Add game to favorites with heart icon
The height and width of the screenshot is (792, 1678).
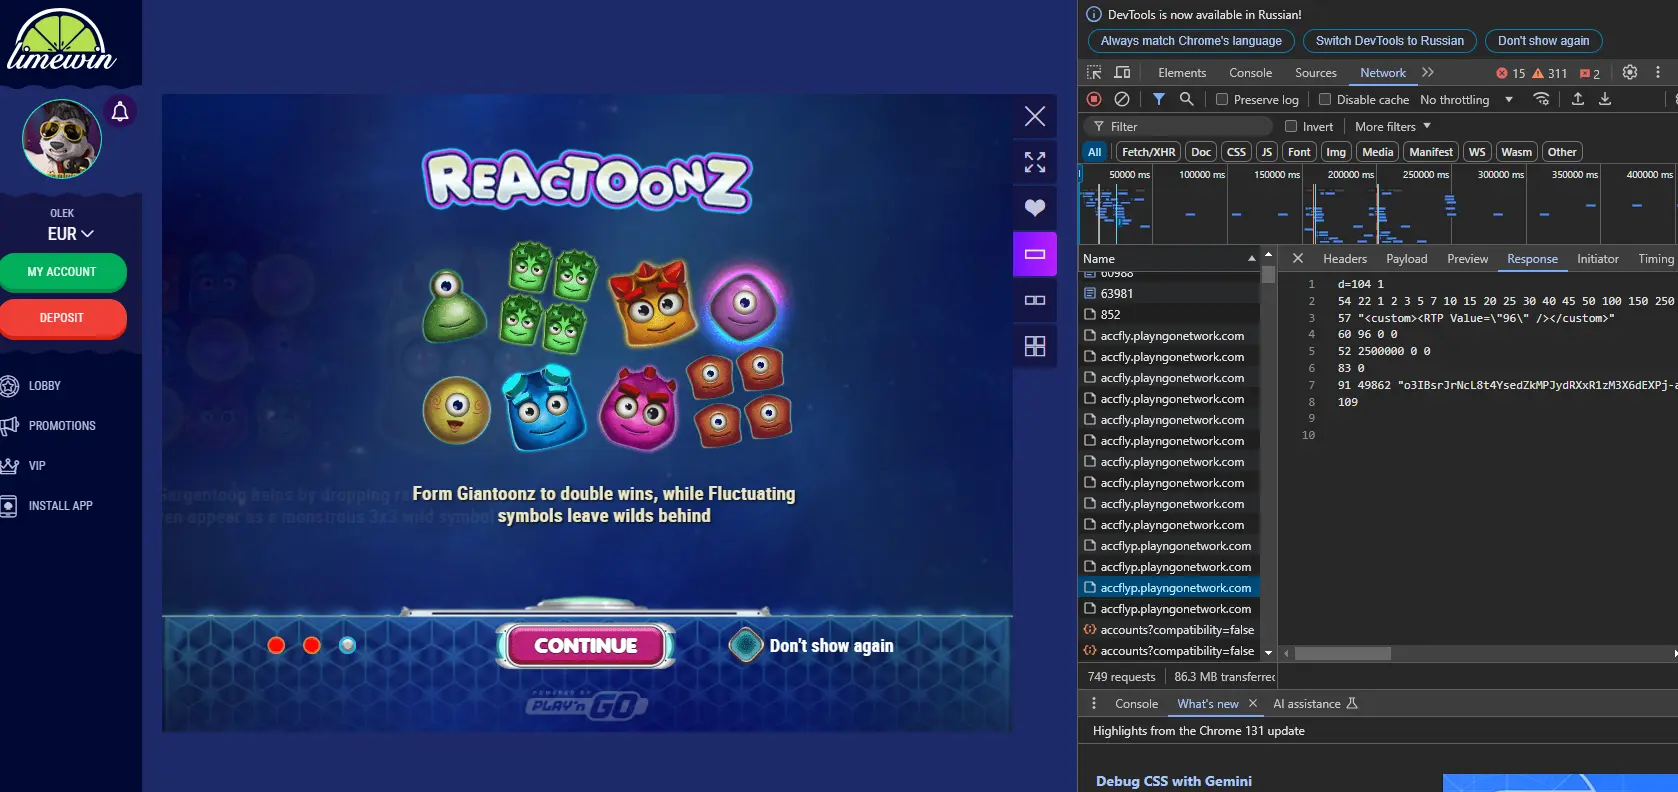[x=1035, y=208]
